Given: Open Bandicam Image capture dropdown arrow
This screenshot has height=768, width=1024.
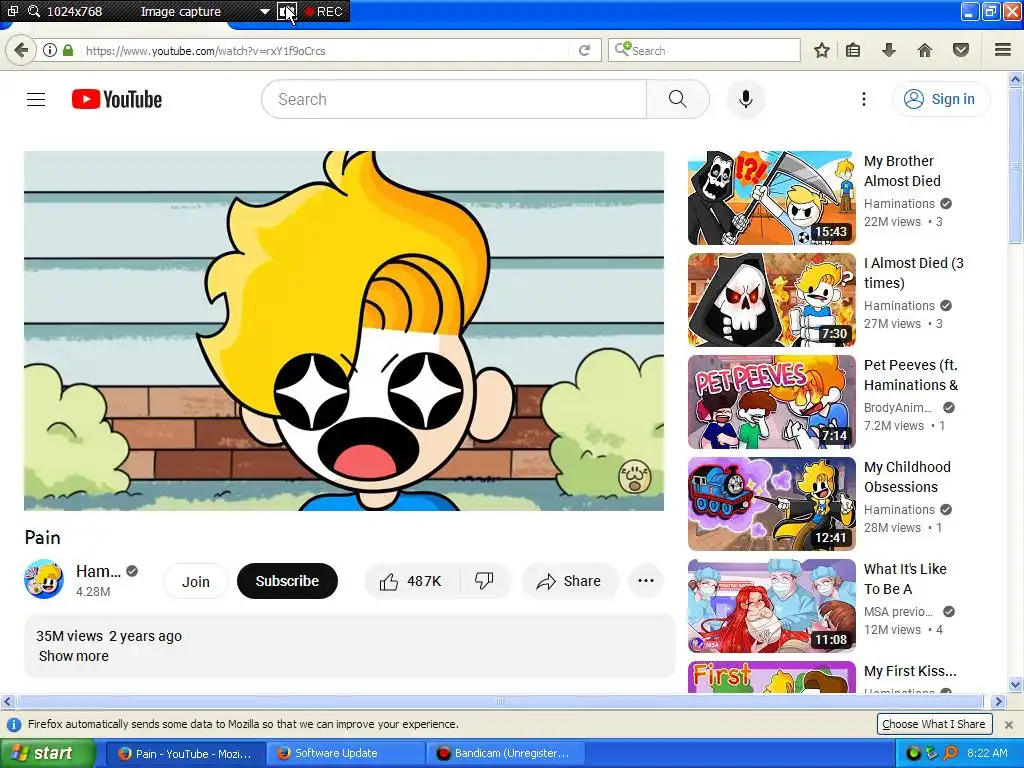Looking at the screenshot, I should [x=264, y=11].
